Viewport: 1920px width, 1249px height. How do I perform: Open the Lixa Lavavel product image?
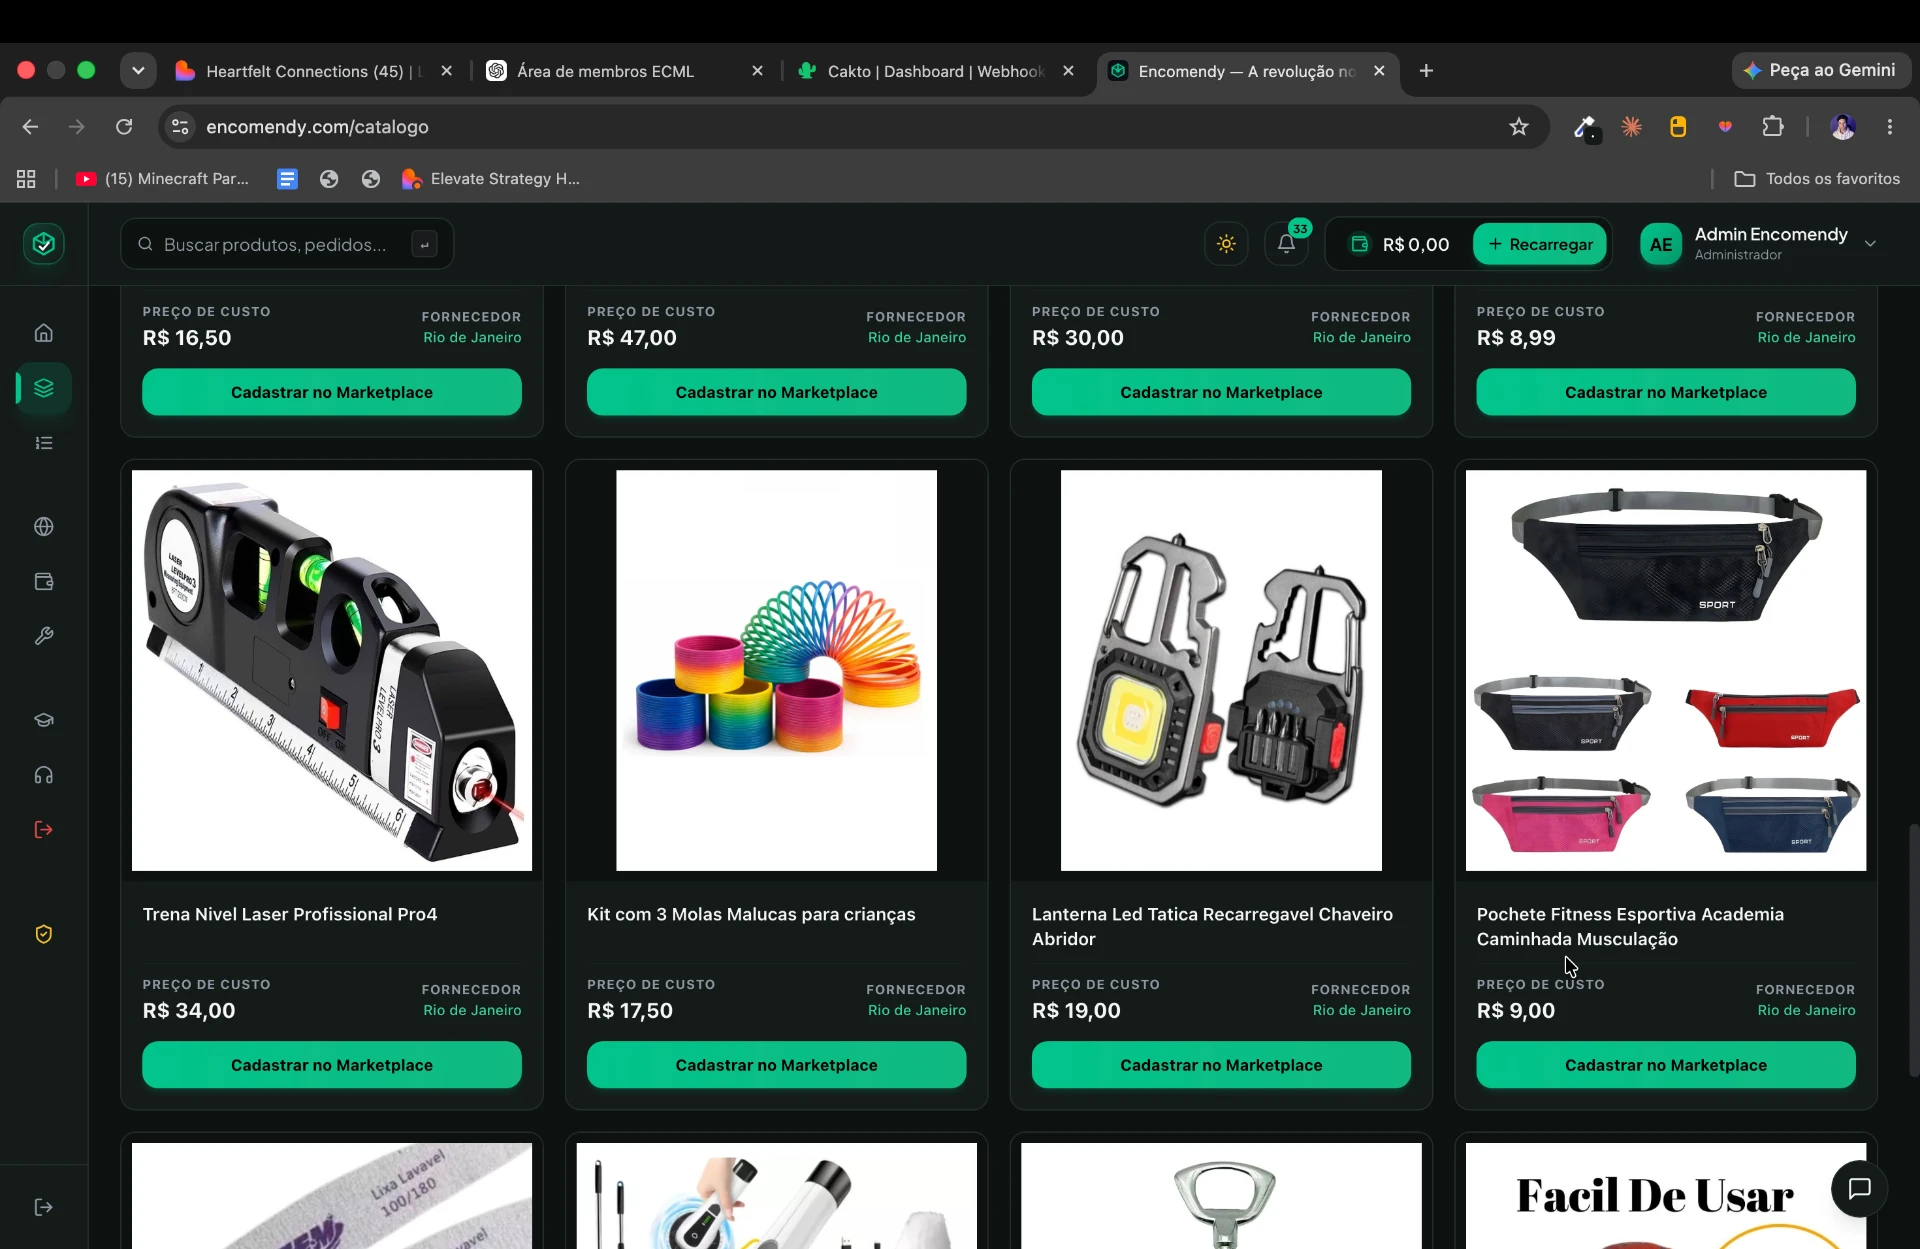332,1196
